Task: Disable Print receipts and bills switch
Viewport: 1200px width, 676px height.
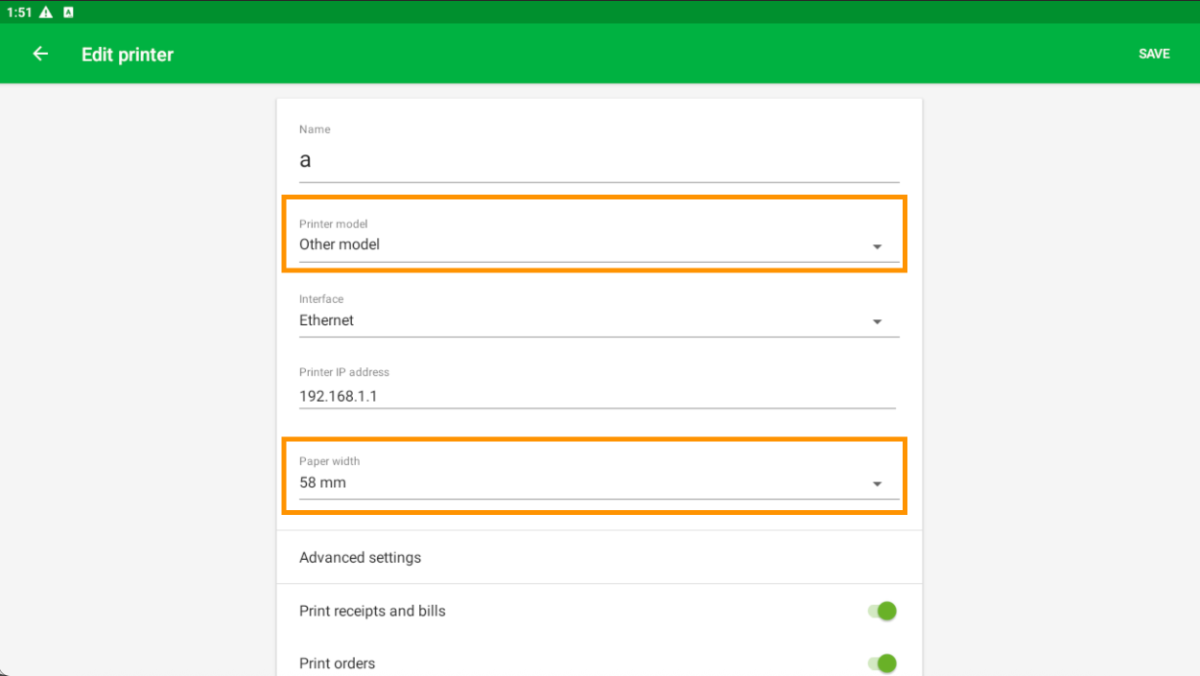Action: (x=881, y=611)
